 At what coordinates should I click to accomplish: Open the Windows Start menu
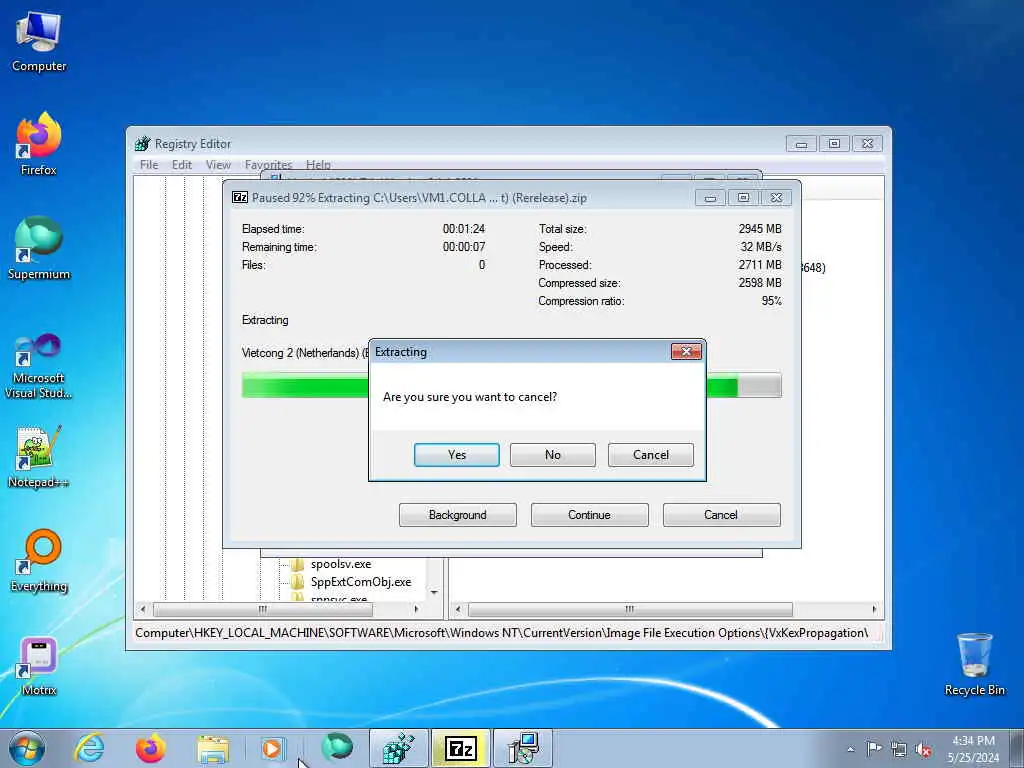pos(27,748)
